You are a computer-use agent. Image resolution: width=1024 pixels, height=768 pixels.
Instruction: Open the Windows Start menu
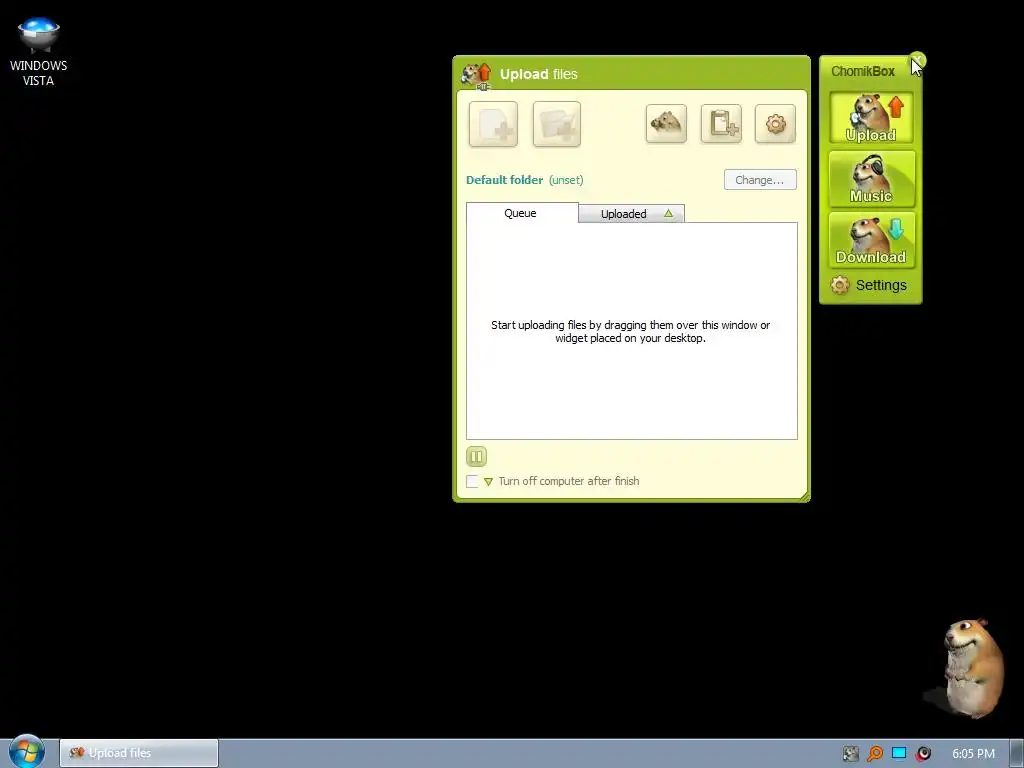pos(27,751)
